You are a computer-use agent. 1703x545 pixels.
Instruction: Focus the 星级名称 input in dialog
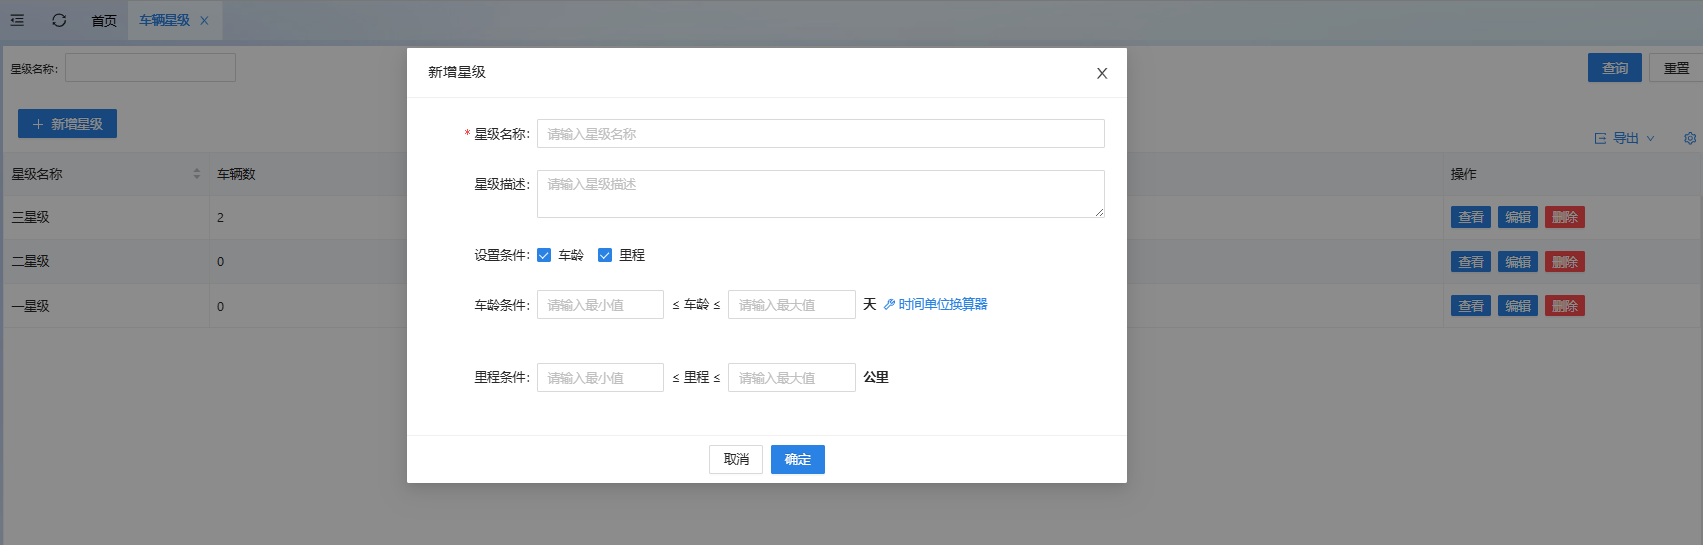(820, 134)
